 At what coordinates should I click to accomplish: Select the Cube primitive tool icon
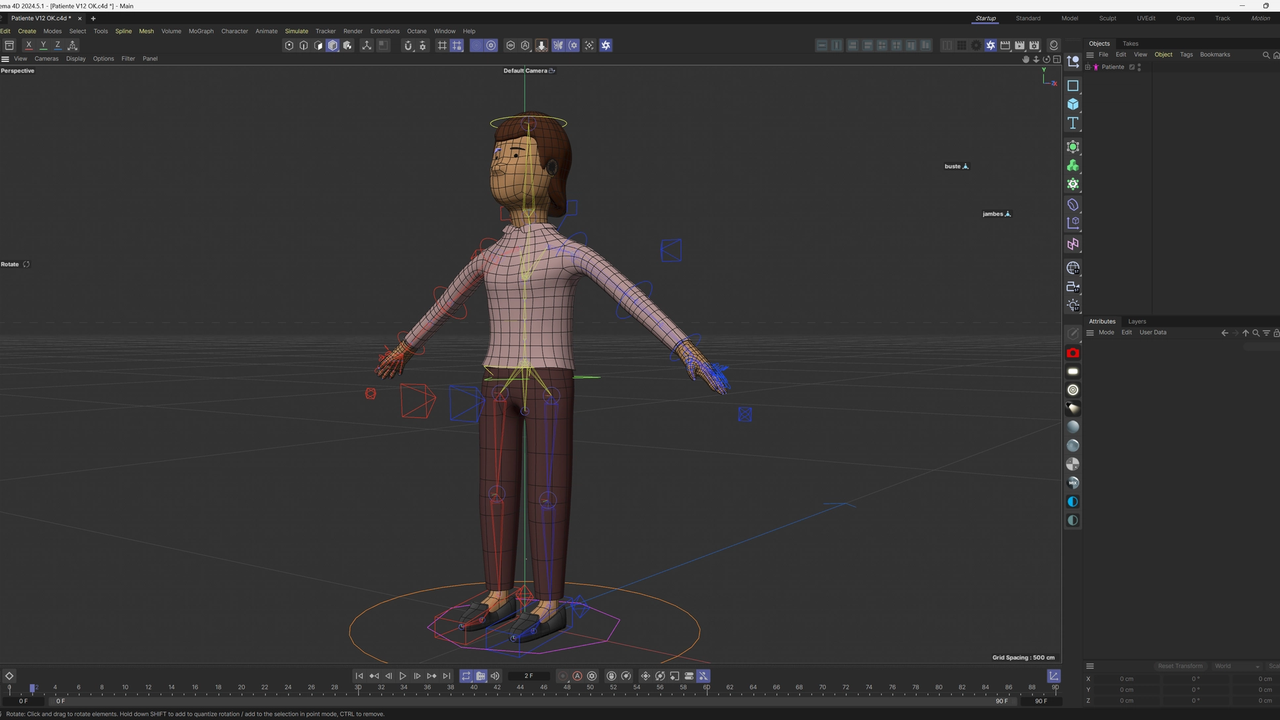point(1073,104)
